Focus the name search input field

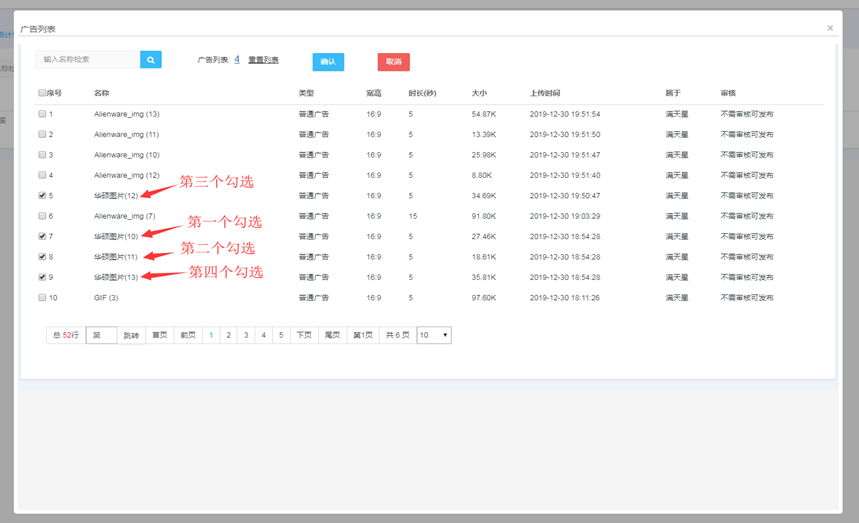88,60
